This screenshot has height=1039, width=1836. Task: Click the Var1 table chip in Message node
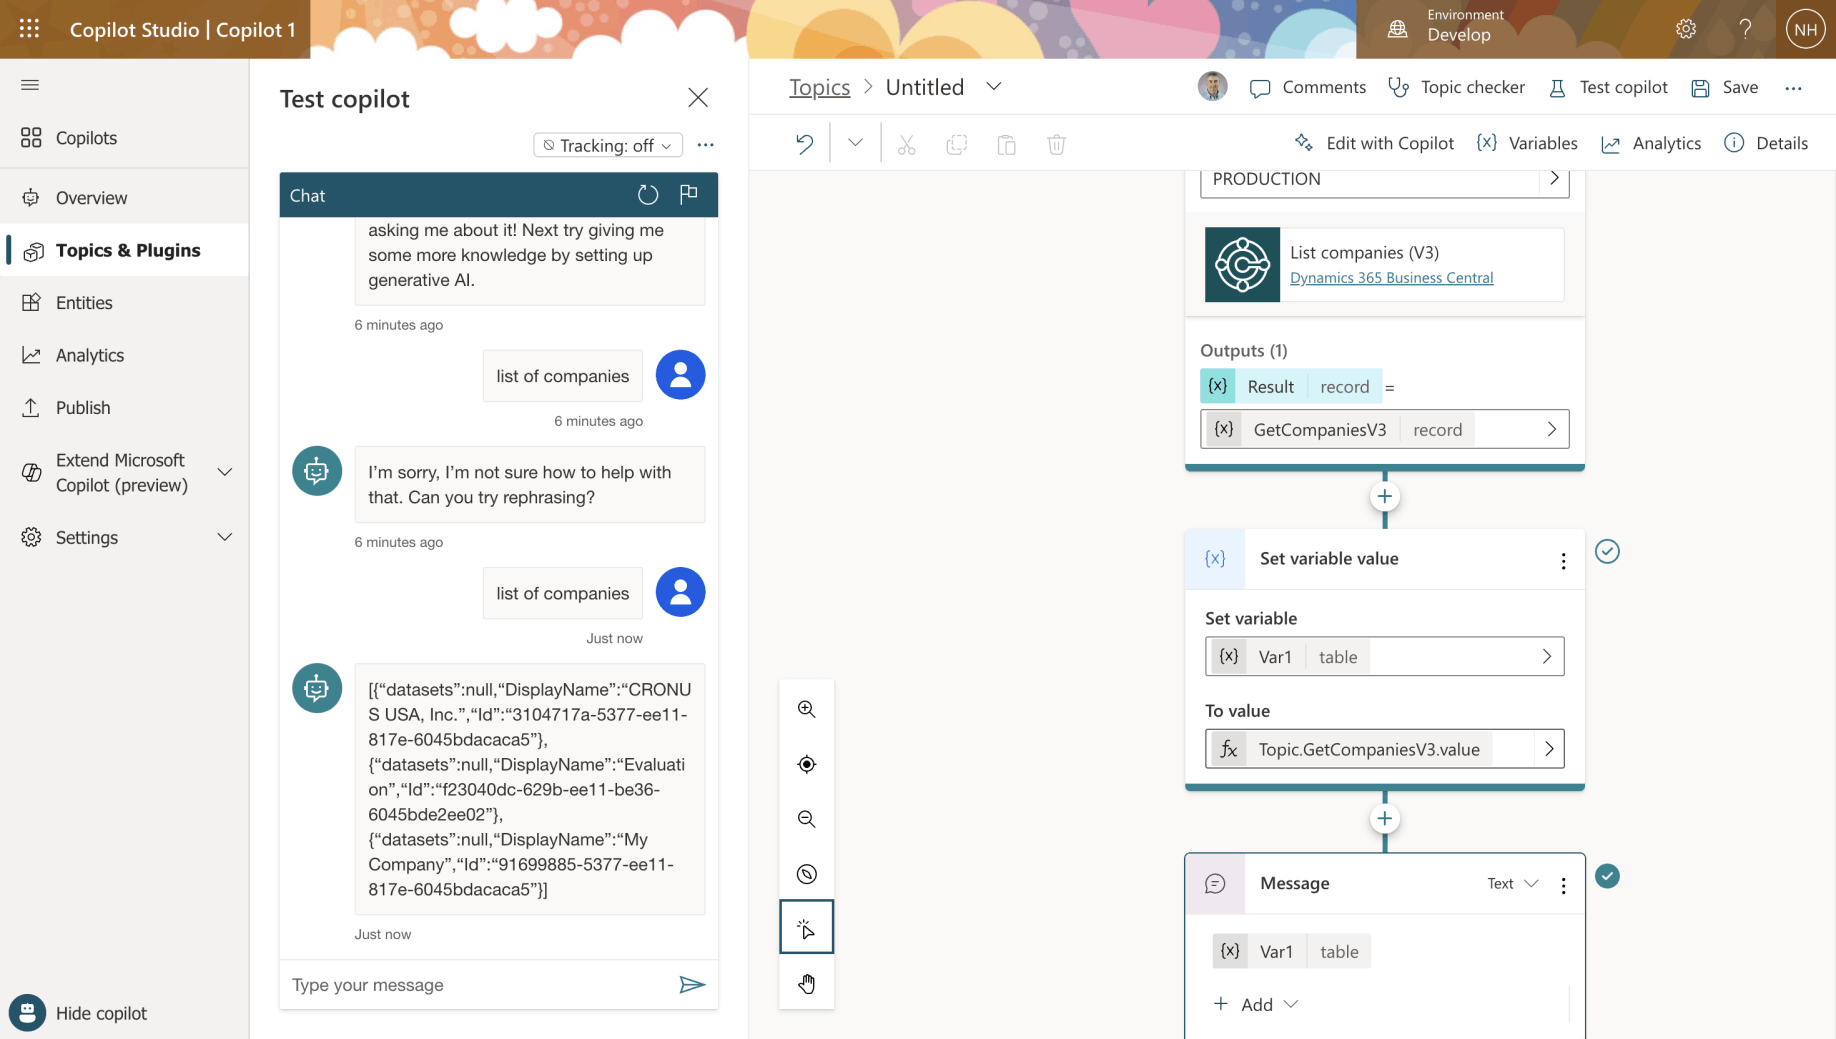click(1291, 951)
